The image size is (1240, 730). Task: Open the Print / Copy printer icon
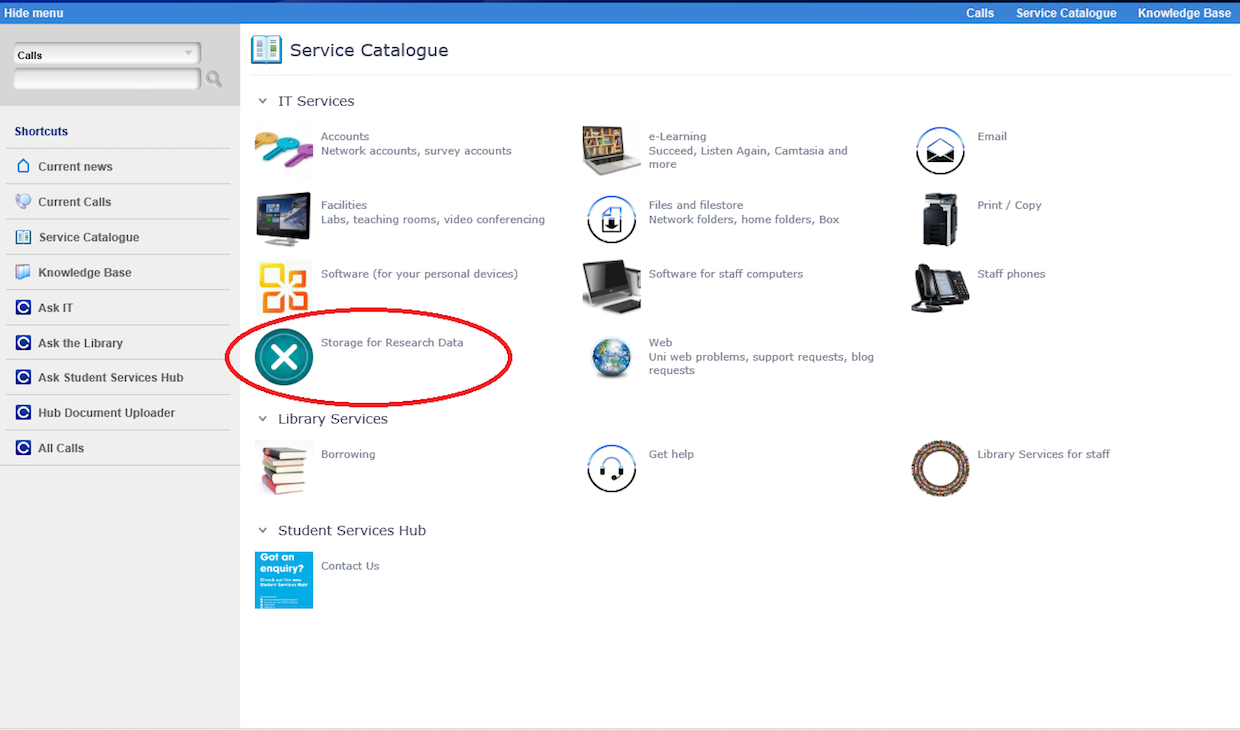[939, 219]
